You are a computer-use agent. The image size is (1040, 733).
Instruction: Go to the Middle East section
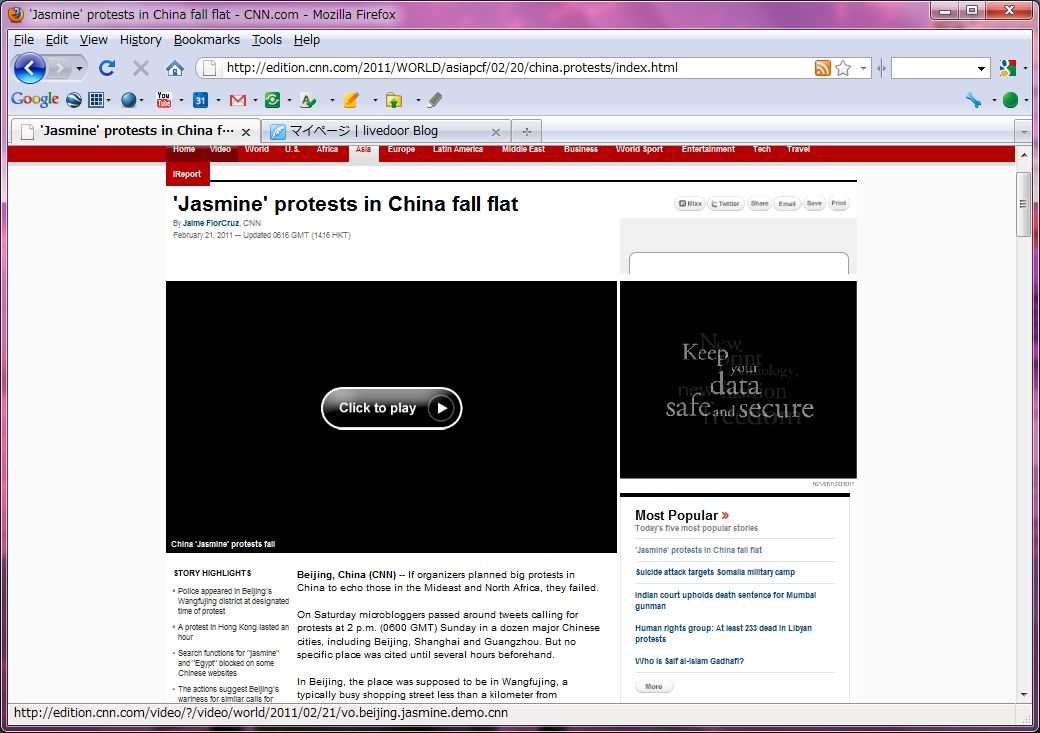pyautogui.click(x=523, y=149)
